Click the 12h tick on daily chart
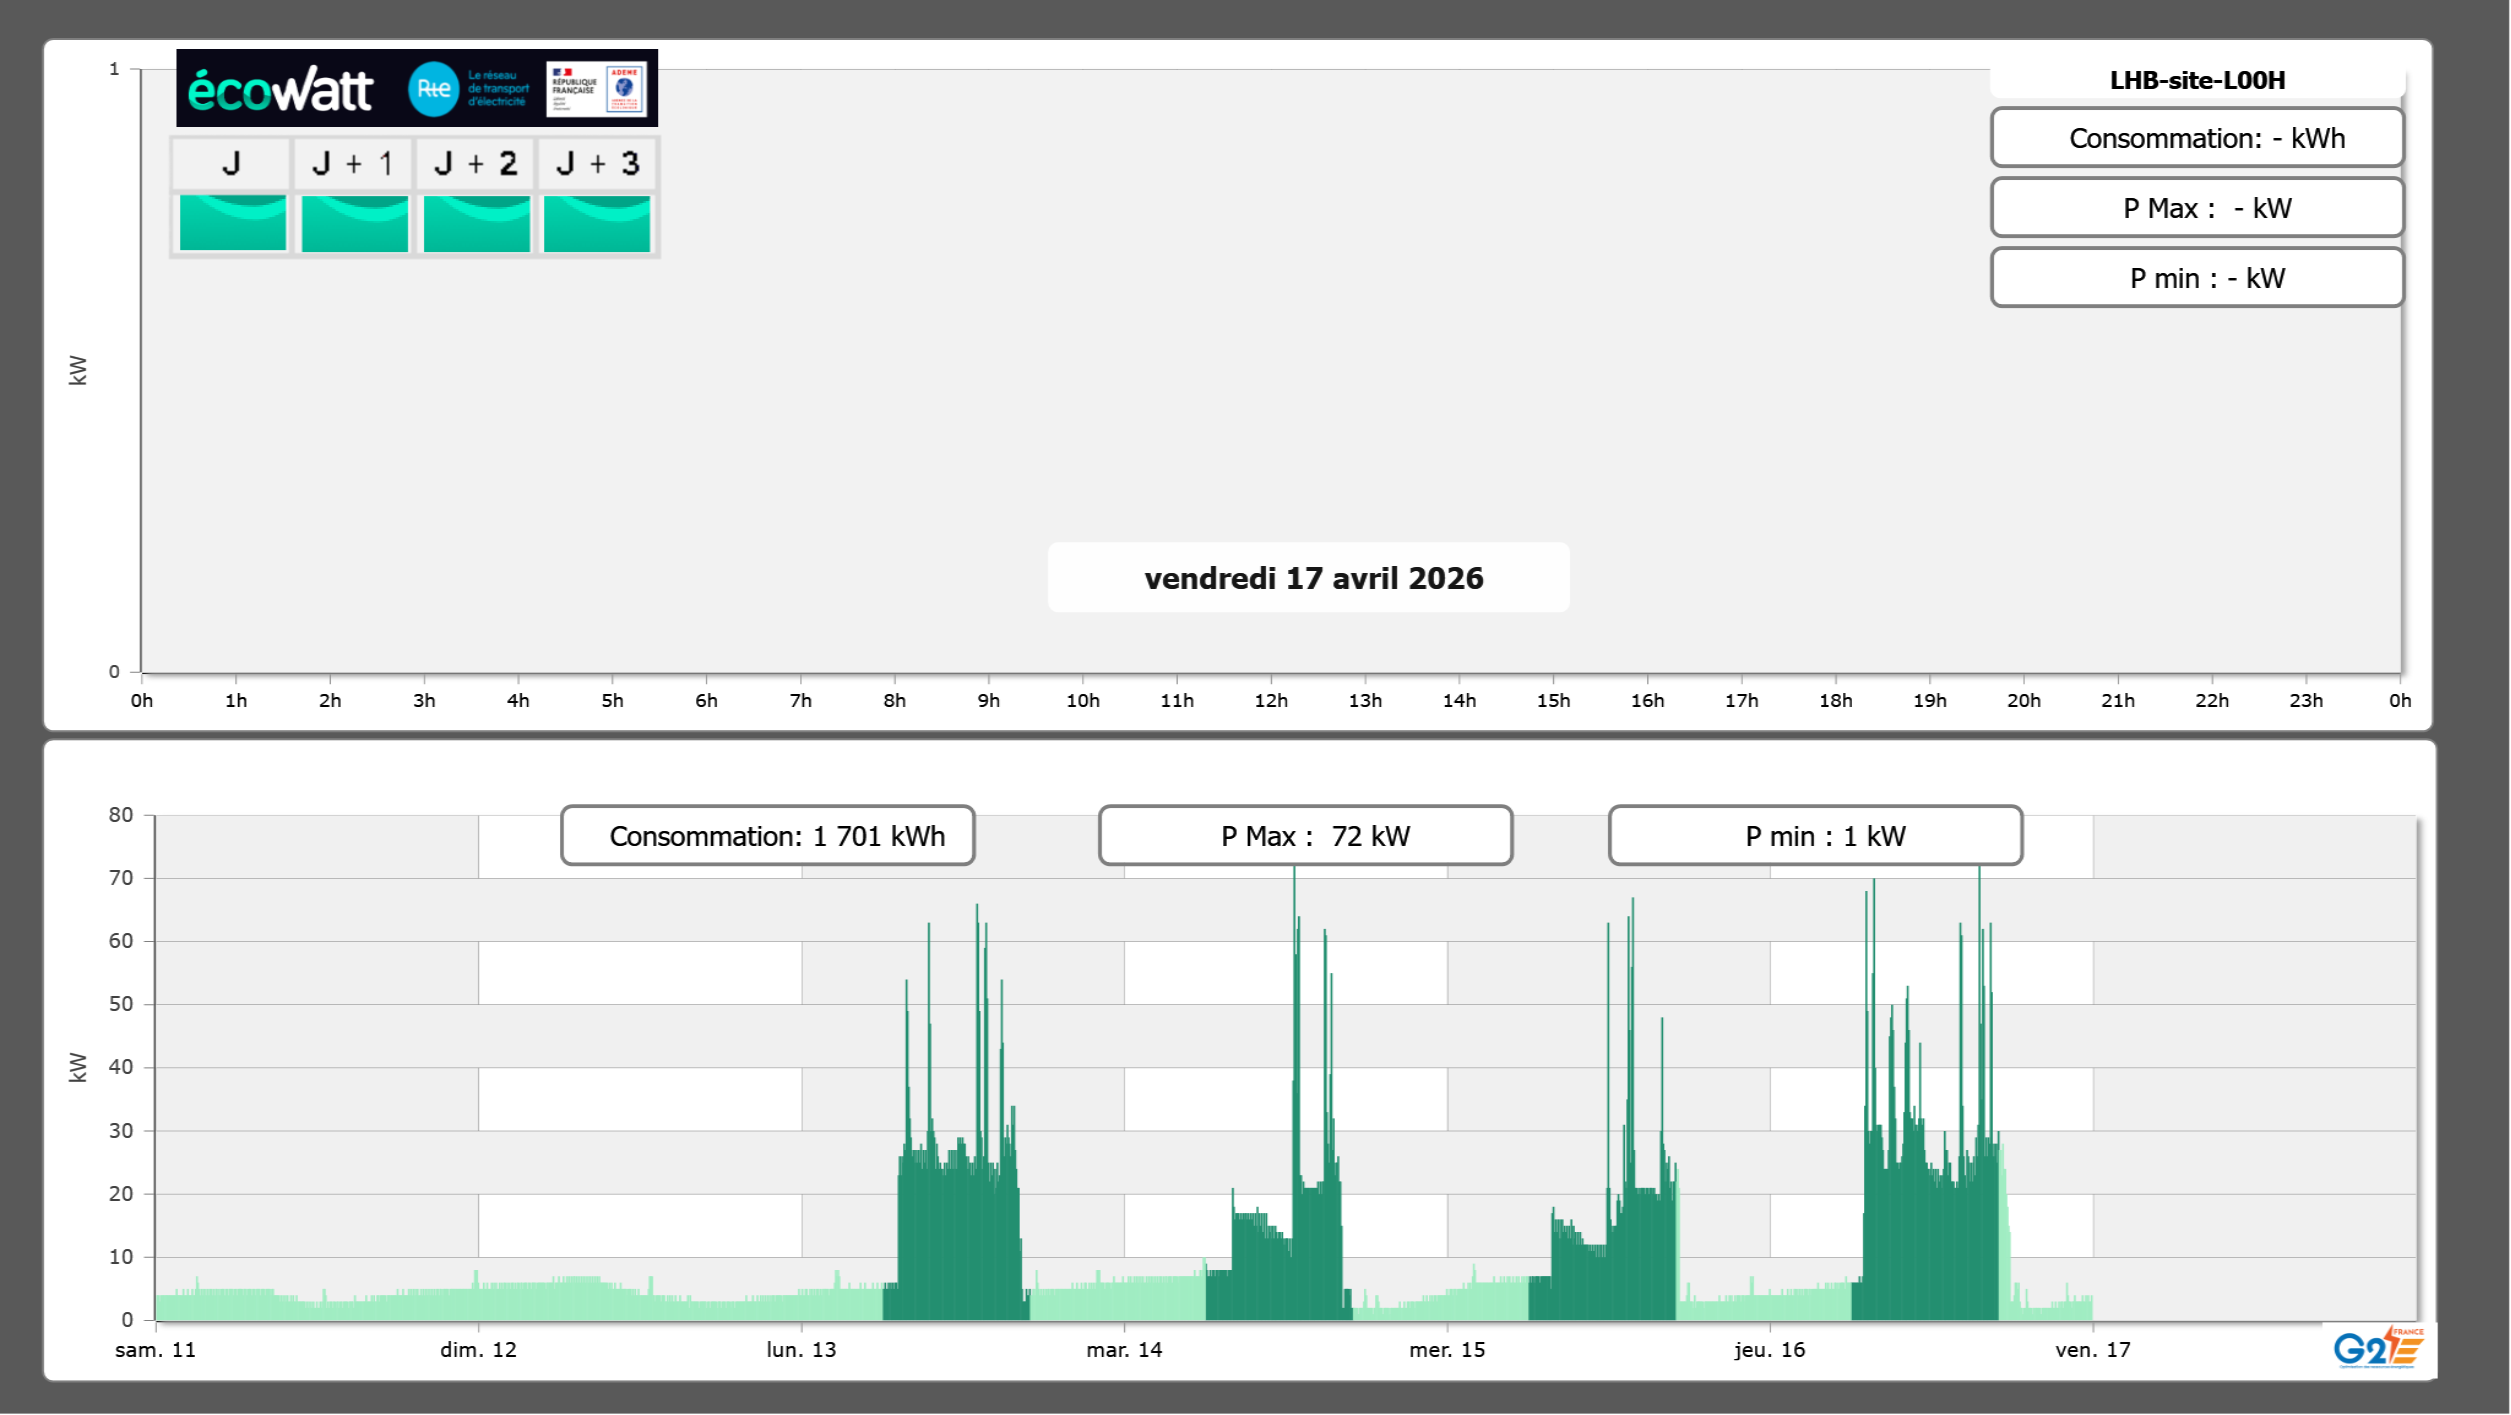Image resolution: width=2511 pixels, height=1415 pixels. [x=1270, y=701]
